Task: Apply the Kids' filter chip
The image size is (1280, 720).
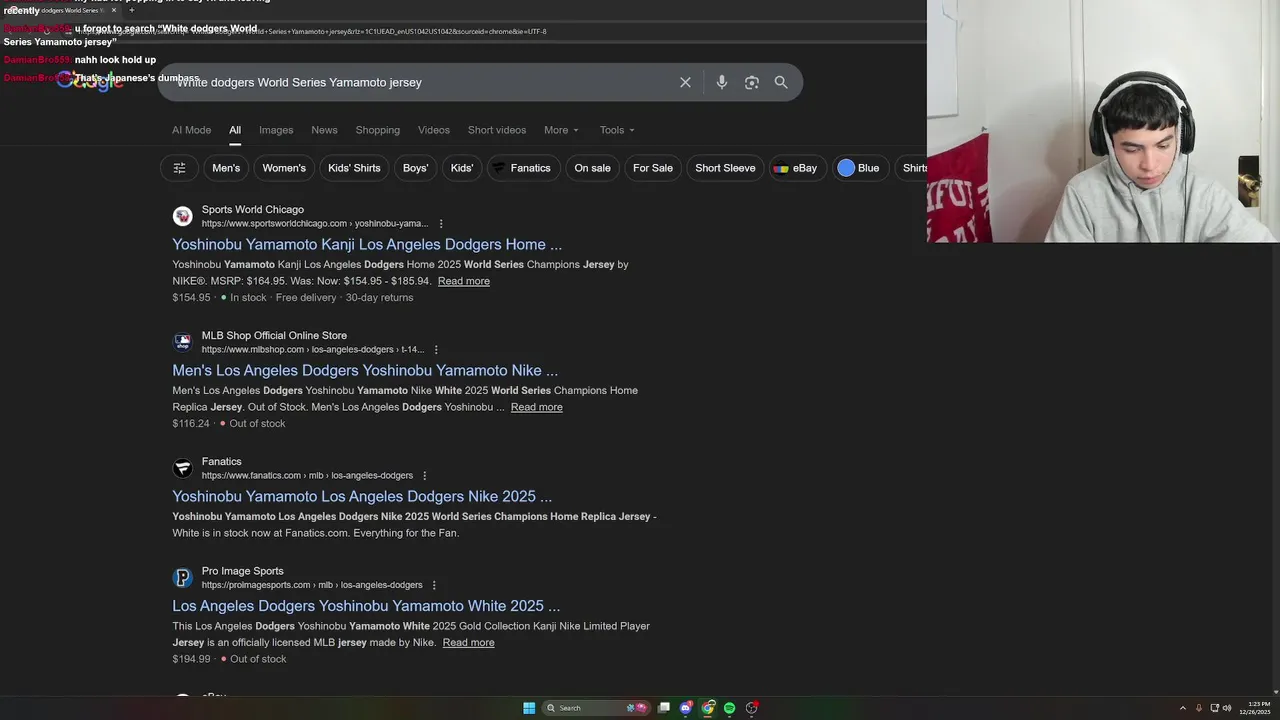Action: click(x=462, y=168)
